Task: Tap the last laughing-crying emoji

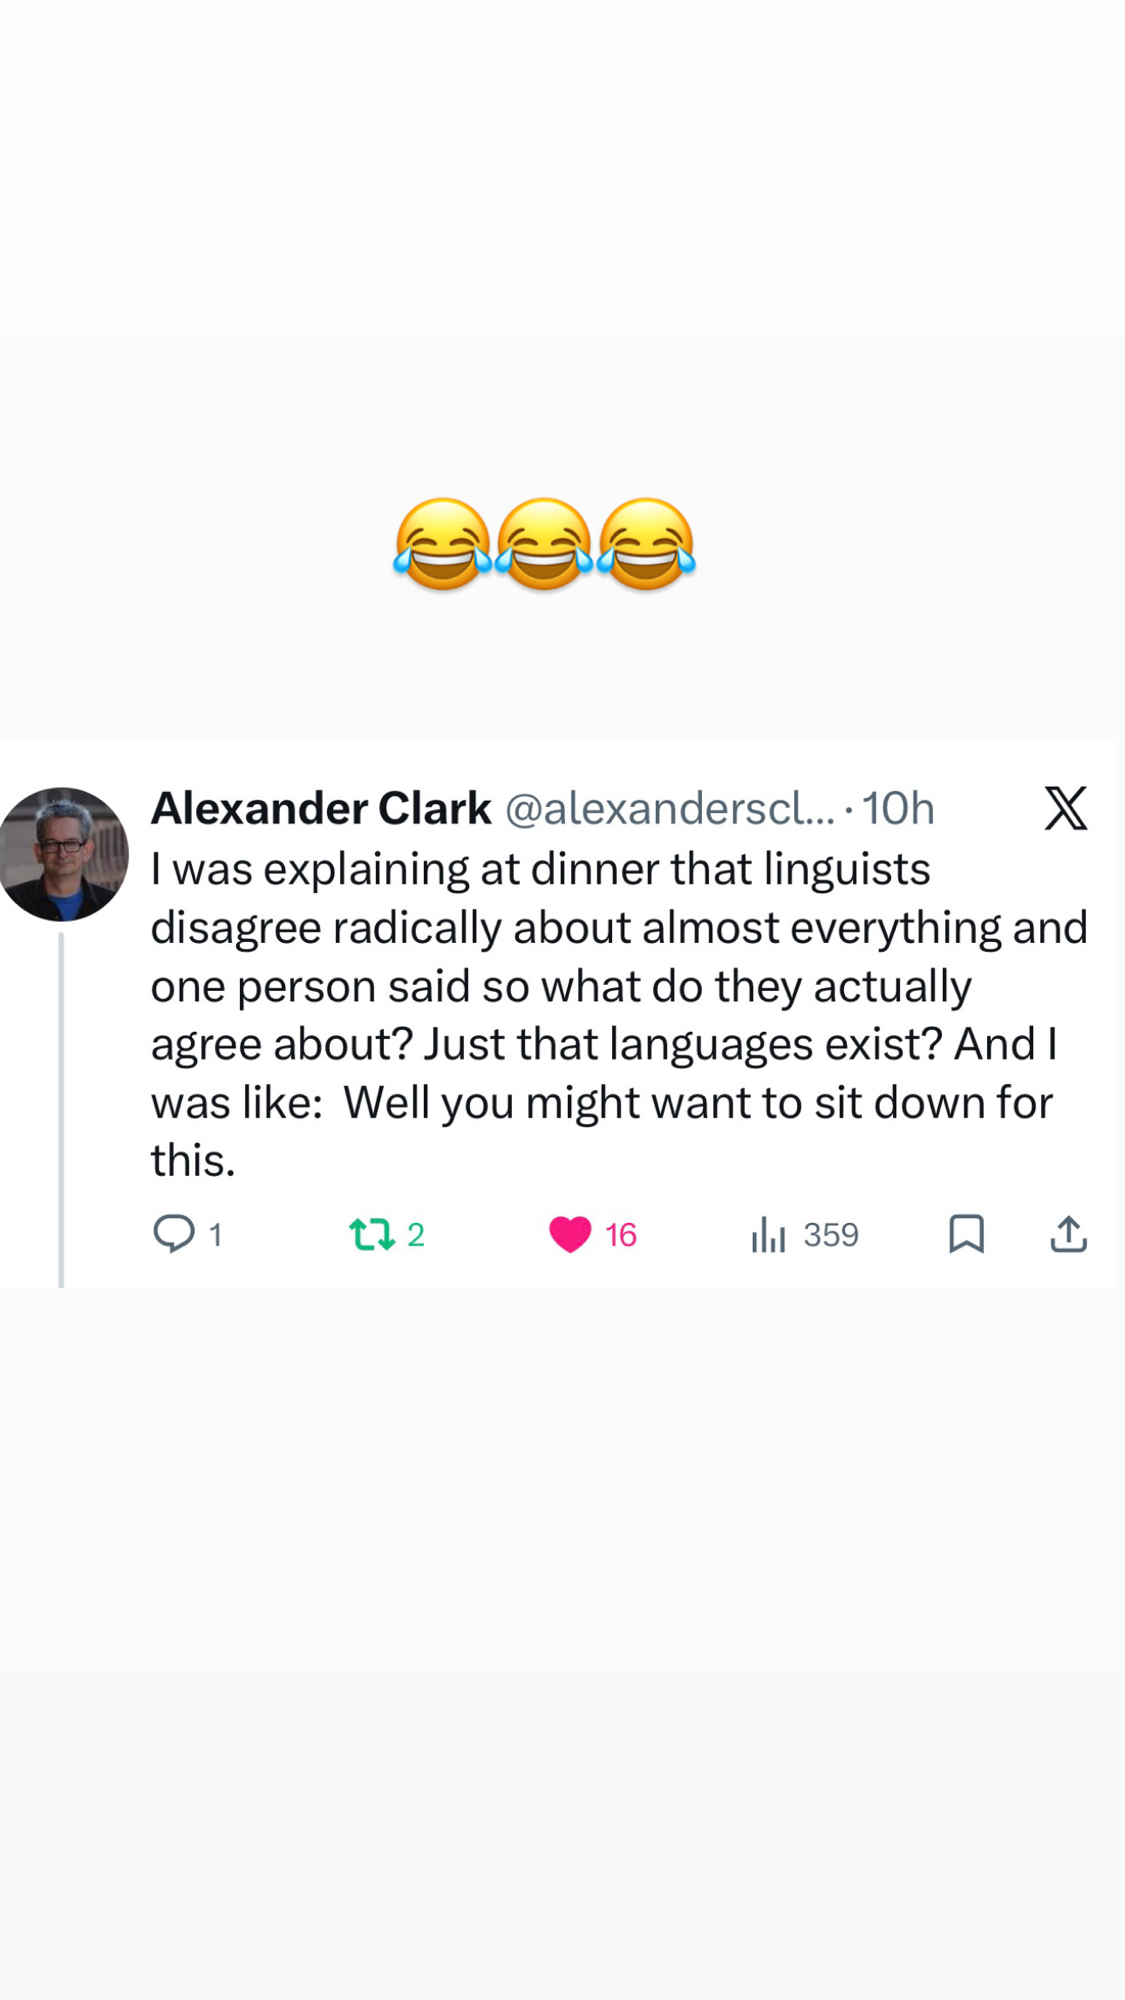Action: (646, 543)
